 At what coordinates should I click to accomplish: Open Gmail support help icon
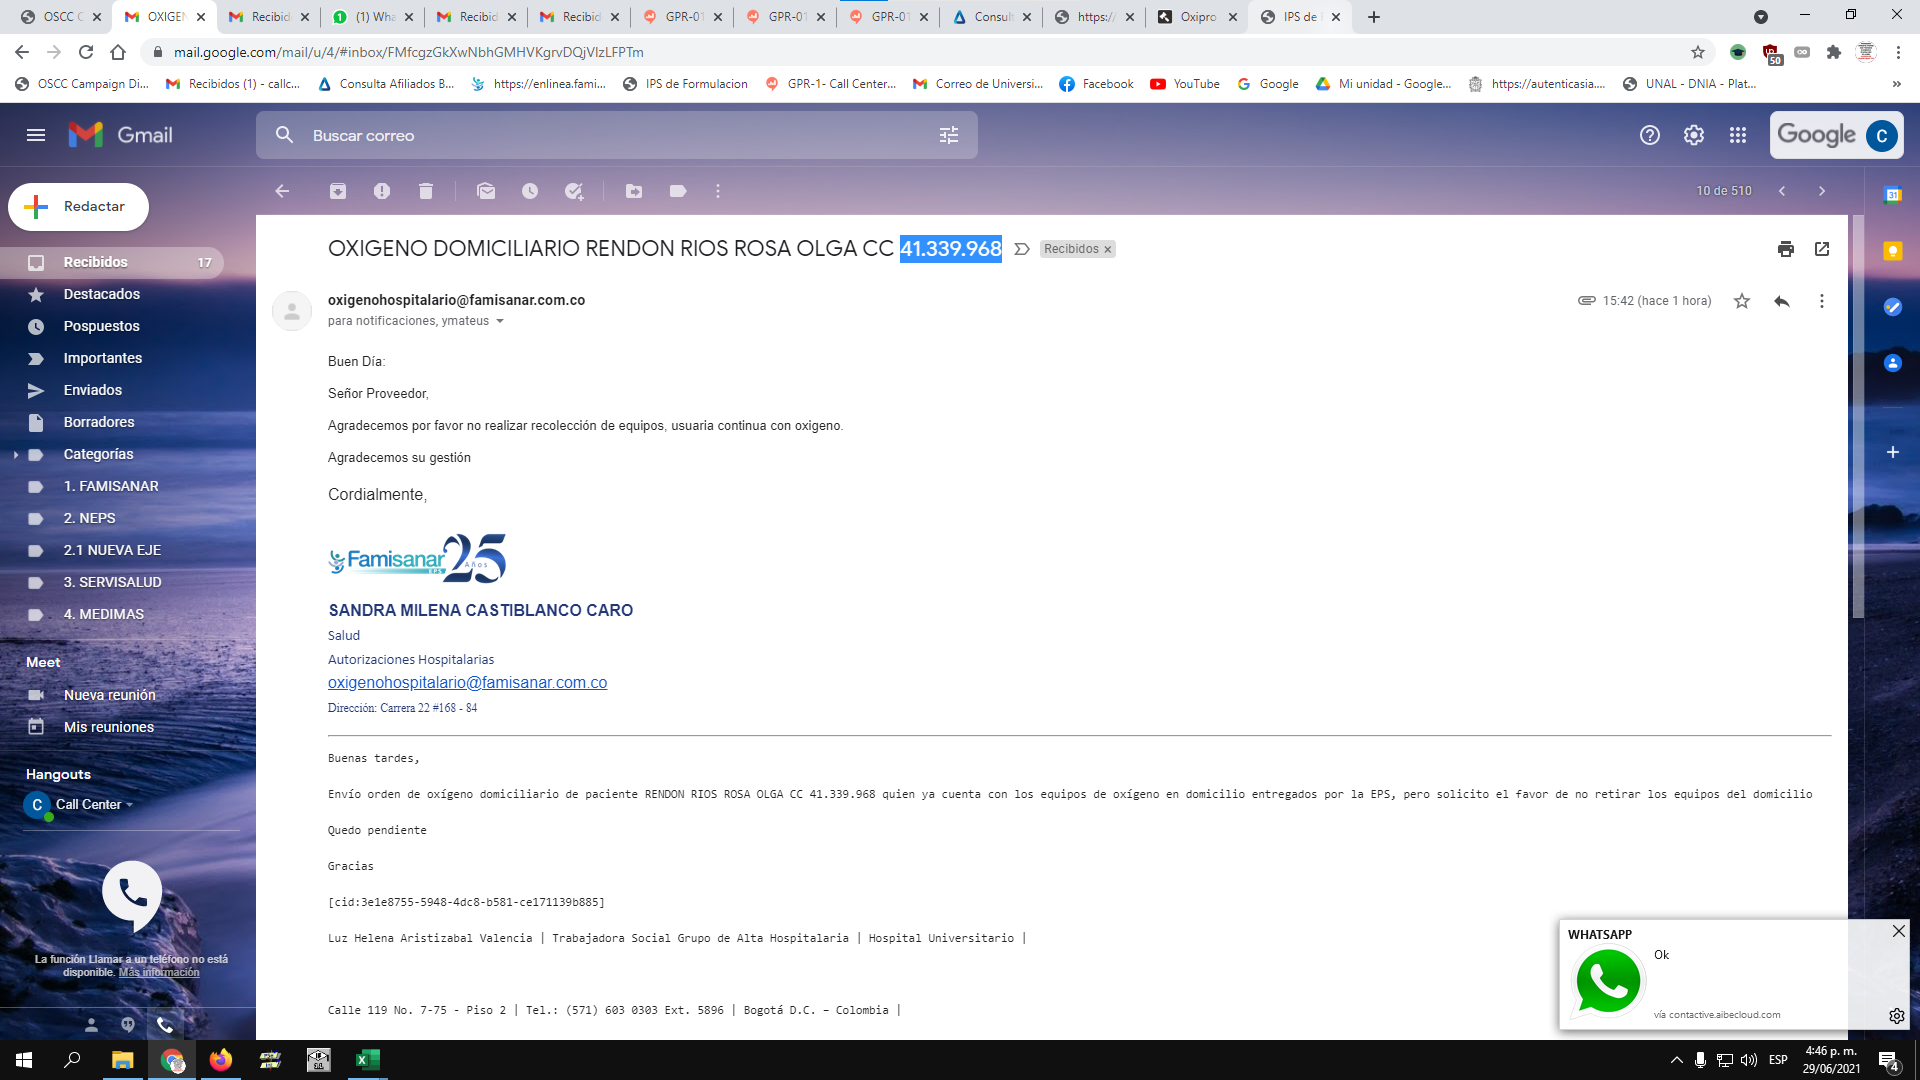(1650, 135)
